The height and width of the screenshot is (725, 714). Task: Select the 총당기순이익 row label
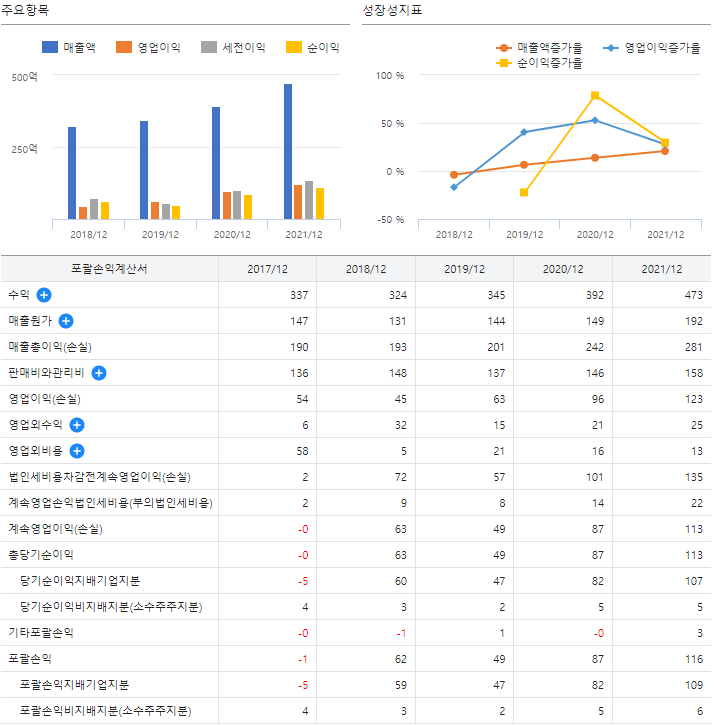(x=41, y=554)
